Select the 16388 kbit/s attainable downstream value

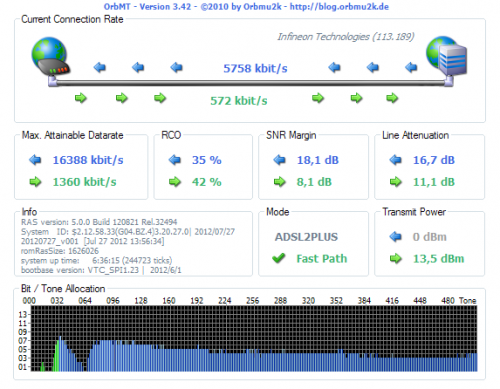88,160
